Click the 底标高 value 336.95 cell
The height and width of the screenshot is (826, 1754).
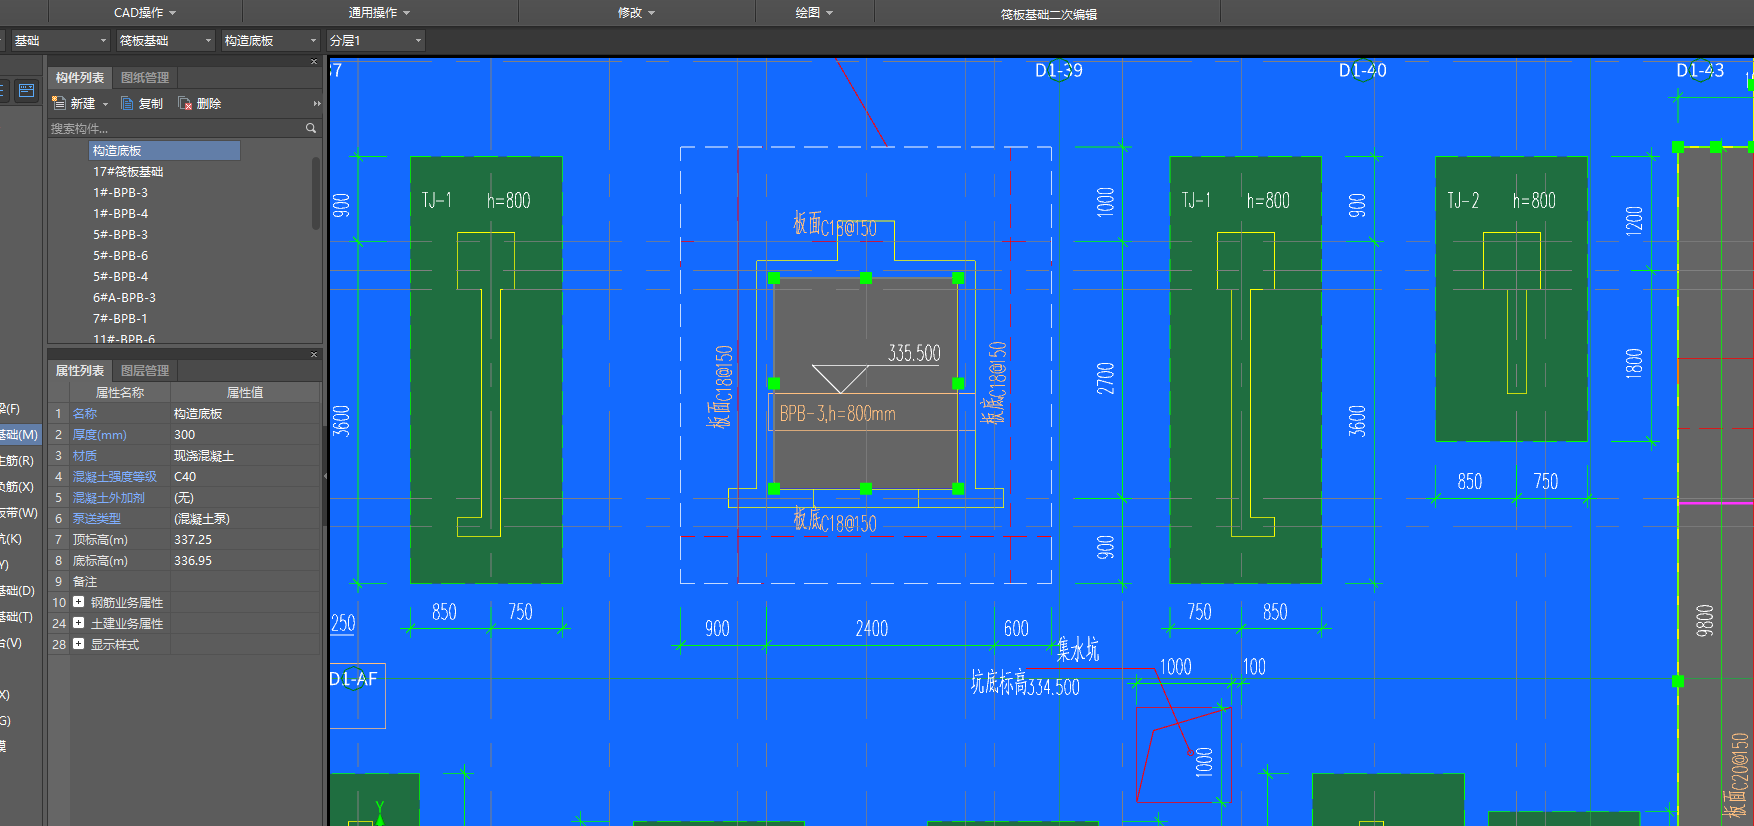[245, 561]
